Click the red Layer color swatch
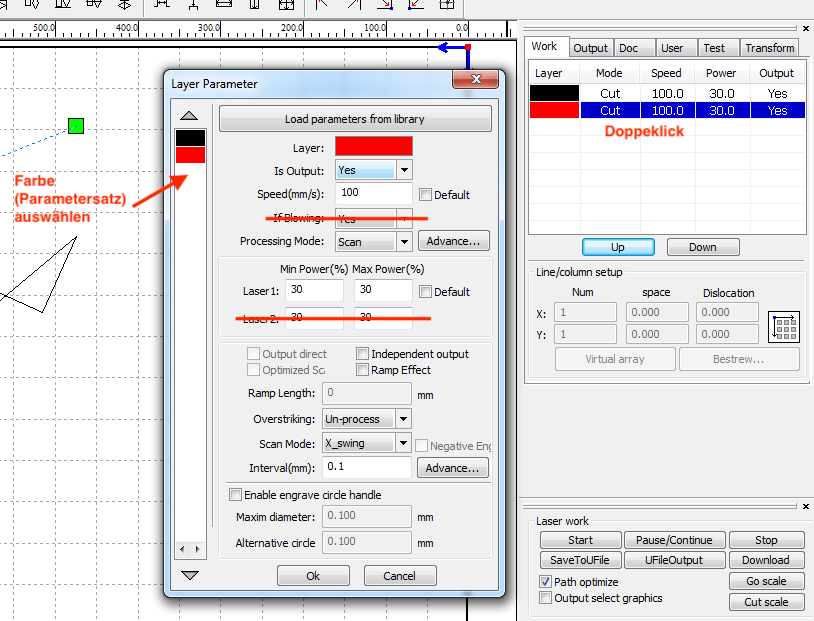The image size is (814, 621). 373,147
